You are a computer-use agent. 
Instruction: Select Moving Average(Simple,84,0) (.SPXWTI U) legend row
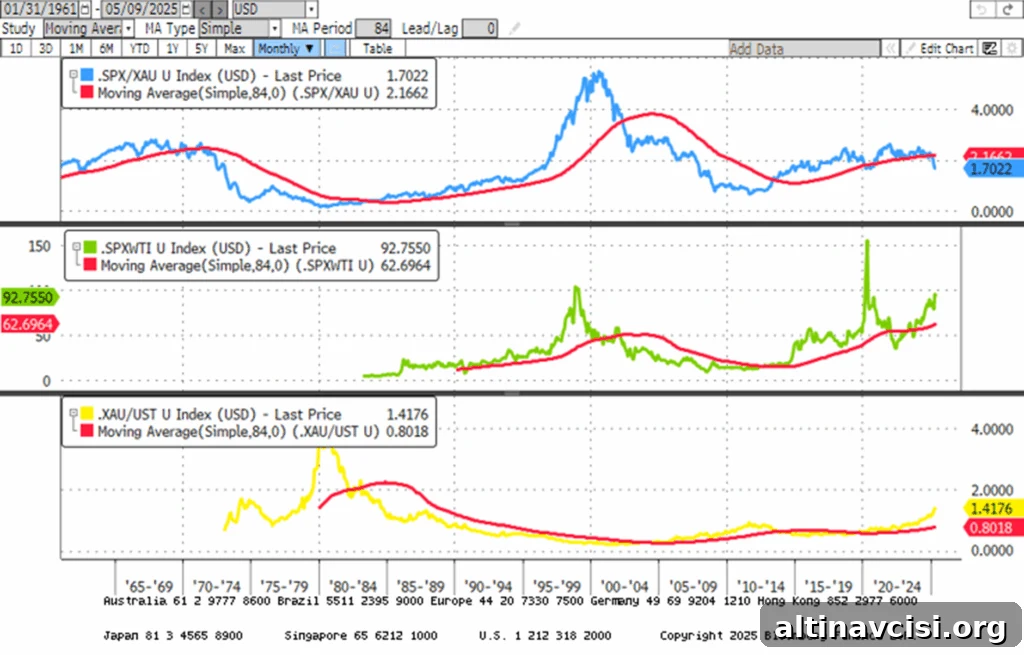257,264
